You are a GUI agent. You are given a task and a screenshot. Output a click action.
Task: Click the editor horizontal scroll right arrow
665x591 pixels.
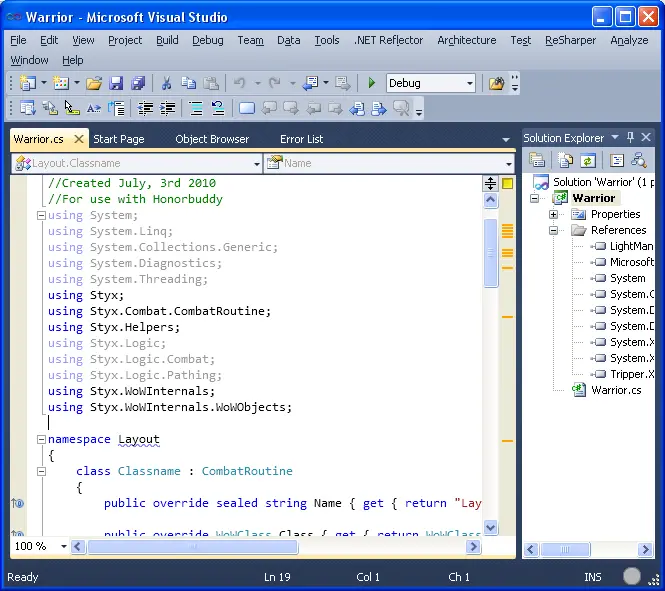473,546
